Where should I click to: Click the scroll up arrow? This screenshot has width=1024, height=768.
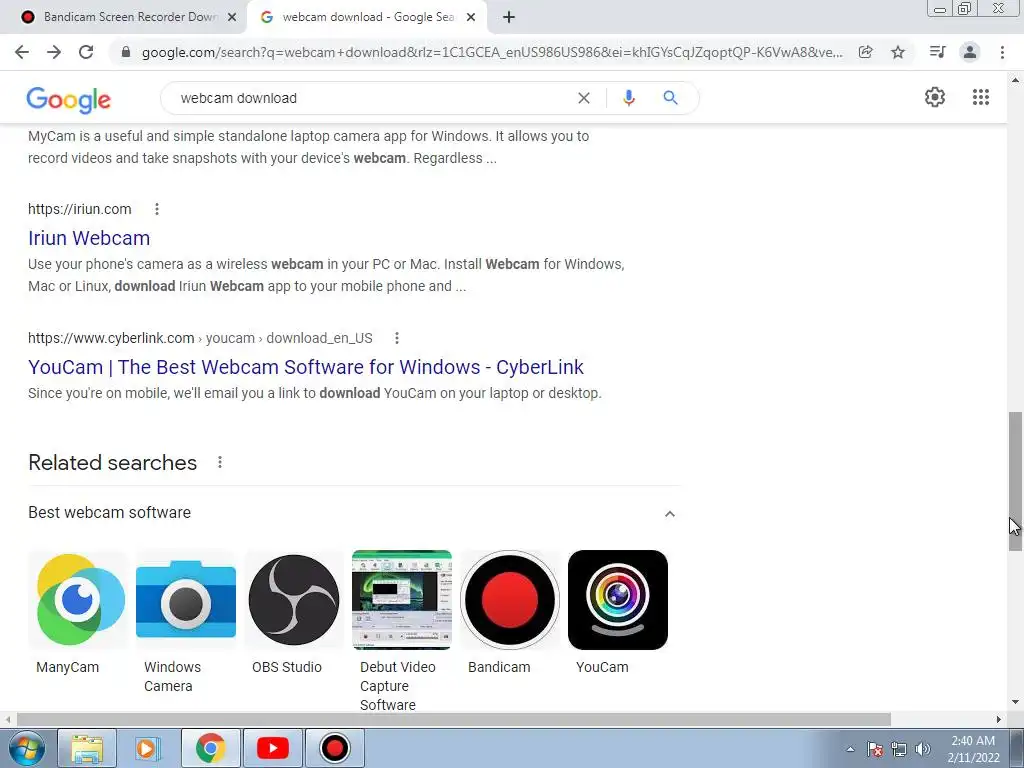[1015, 80]
